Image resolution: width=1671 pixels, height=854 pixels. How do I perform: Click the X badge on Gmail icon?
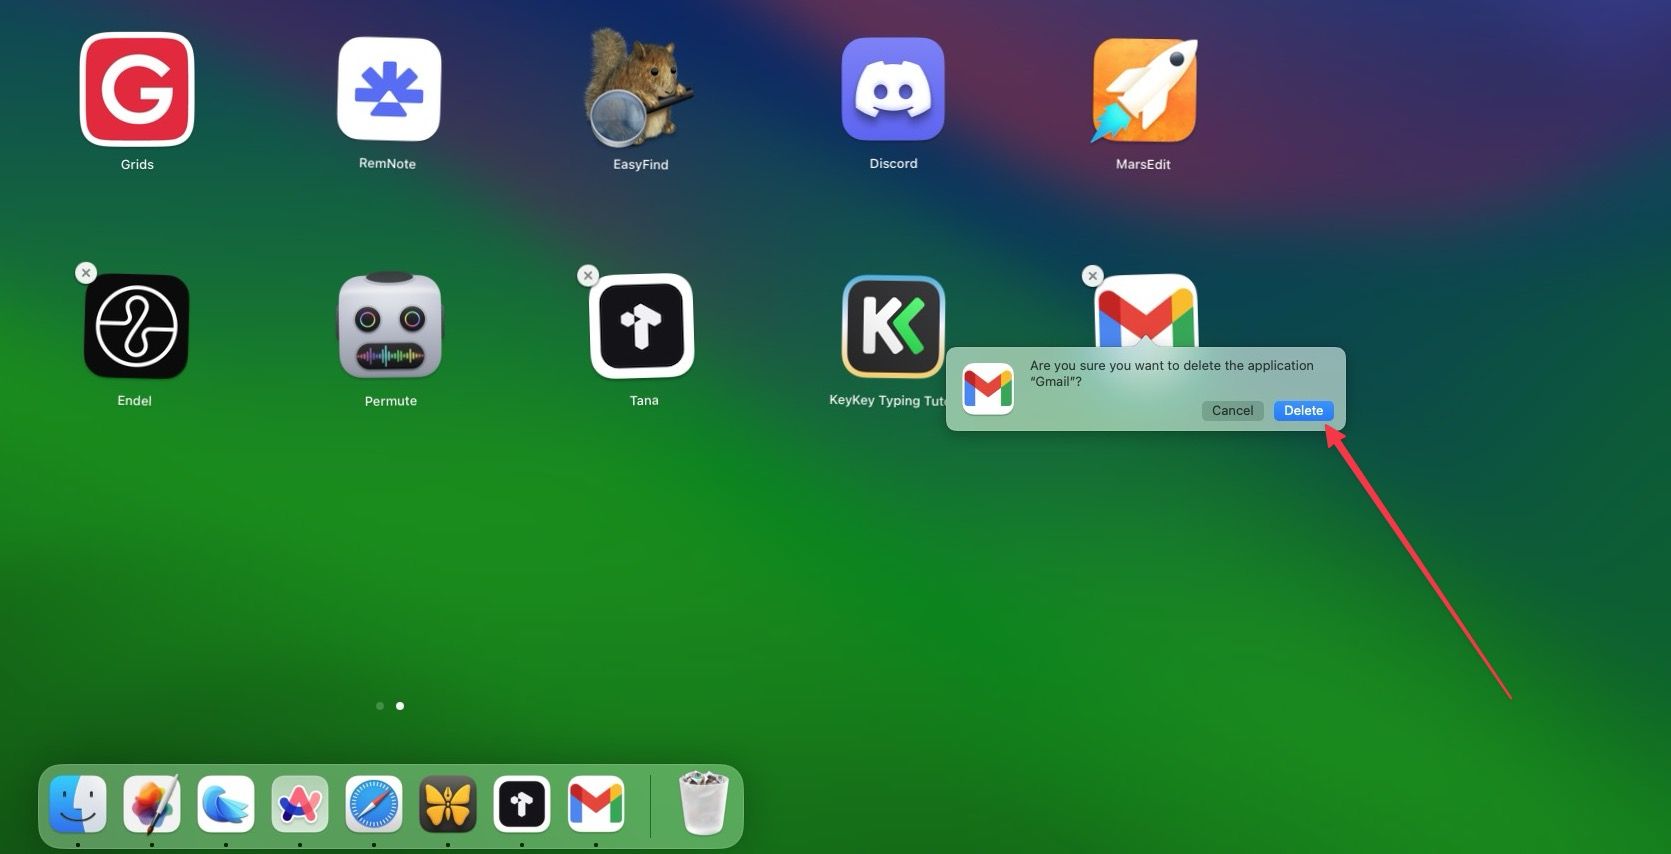[x=1093, y=275]
